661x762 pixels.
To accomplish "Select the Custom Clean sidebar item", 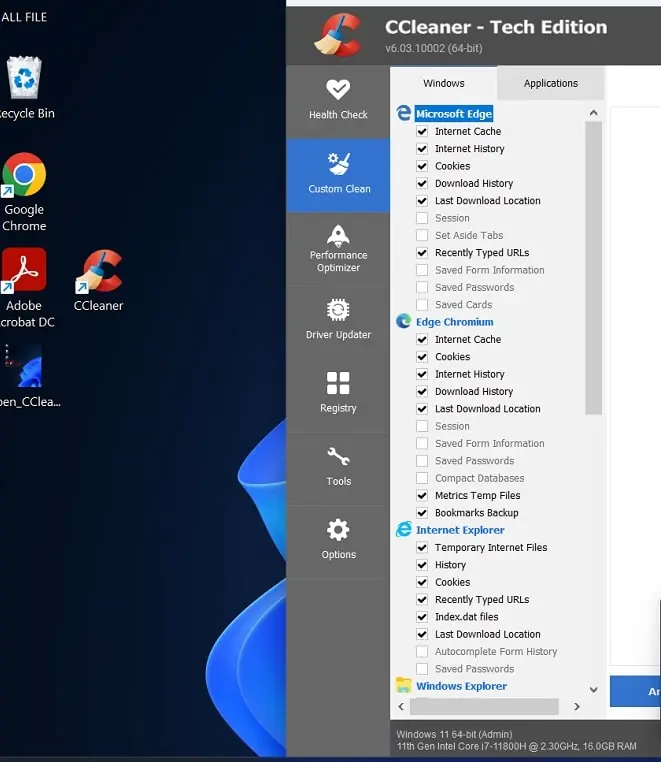I will pos(338,175).
